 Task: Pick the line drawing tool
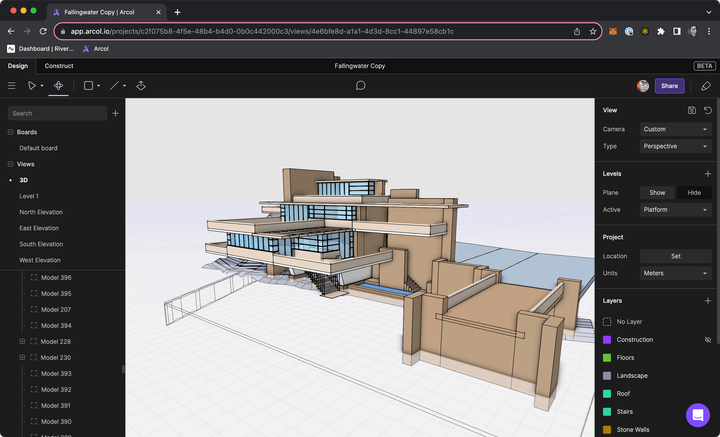(x=114, y=86)
